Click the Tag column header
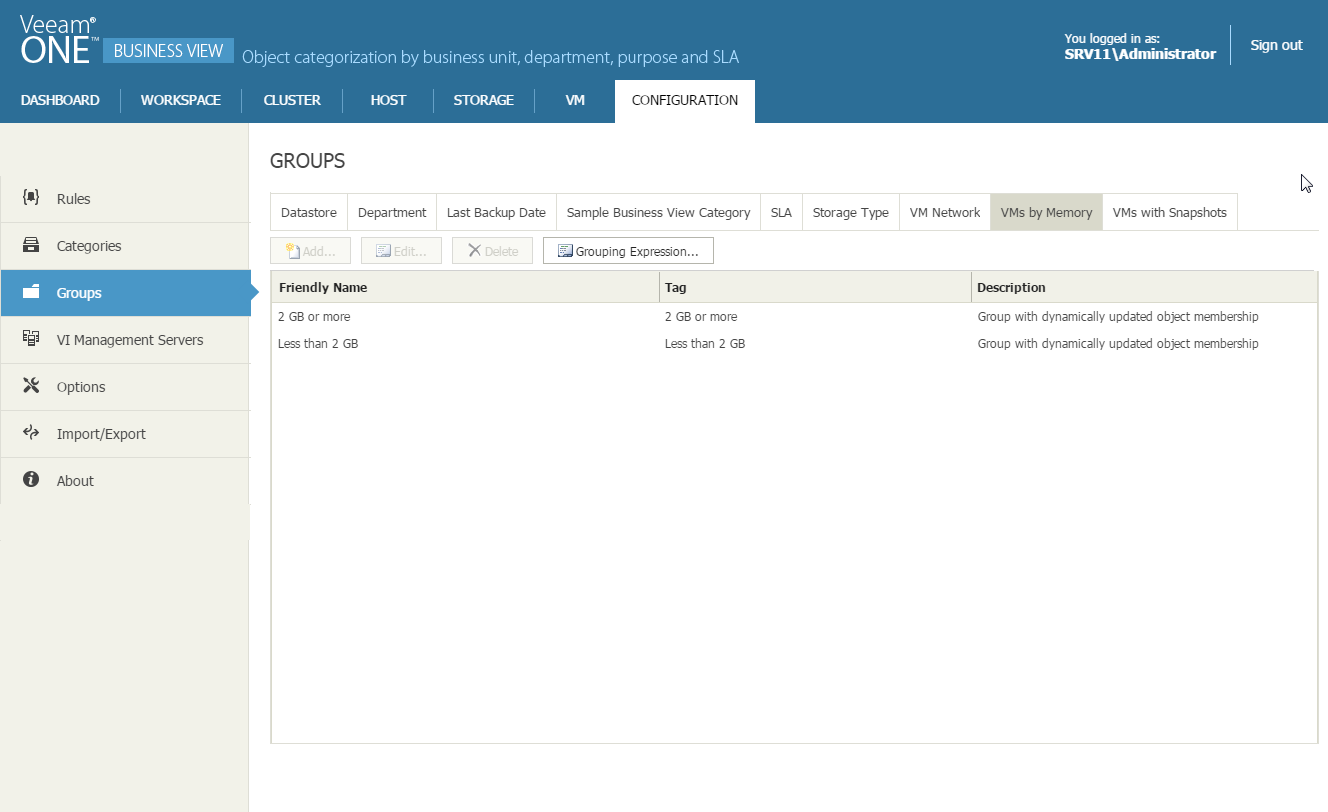Screen dimensions: 1328x812 [676, 287]
